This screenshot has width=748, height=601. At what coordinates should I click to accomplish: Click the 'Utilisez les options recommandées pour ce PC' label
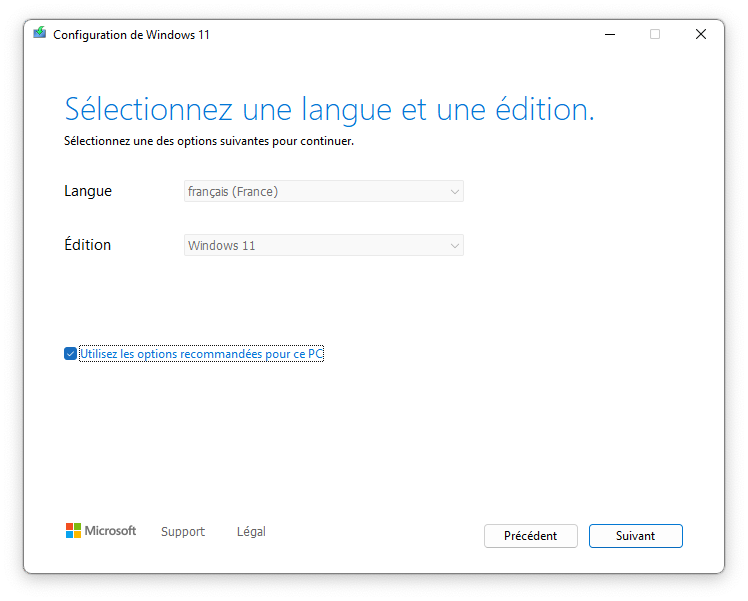click(x=201, y=354)
